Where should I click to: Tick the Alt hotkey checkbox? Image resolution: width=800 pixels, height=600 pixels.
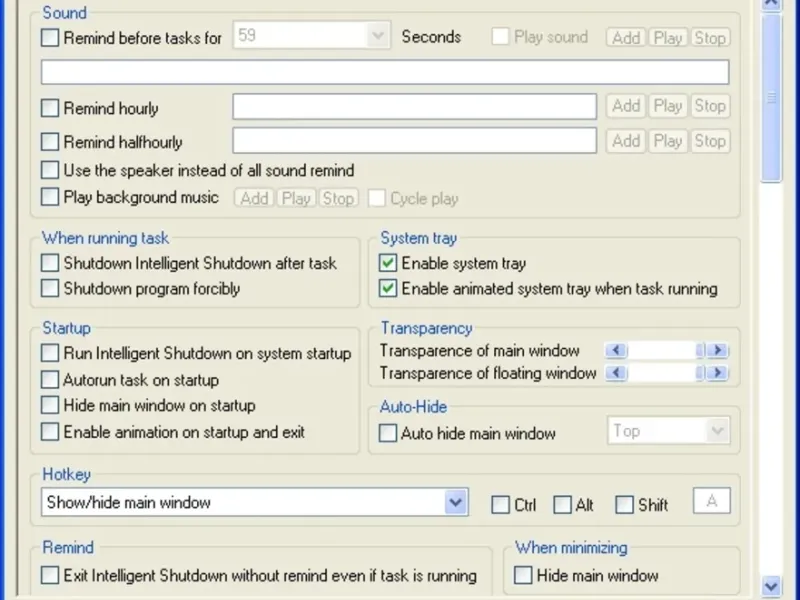click(x=562, y=505)
